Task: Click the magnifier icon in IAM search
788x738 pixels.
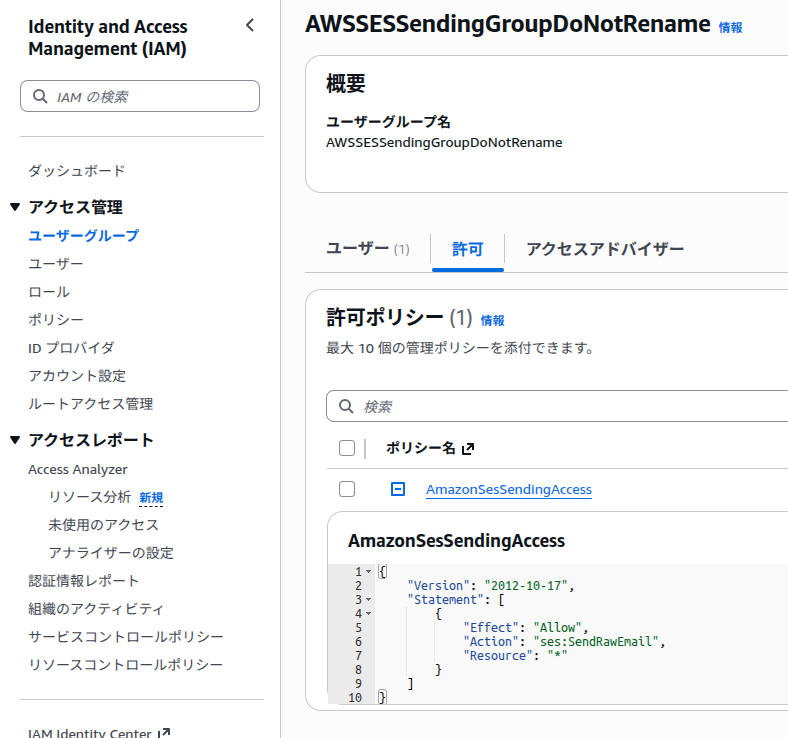Action: 40,97
